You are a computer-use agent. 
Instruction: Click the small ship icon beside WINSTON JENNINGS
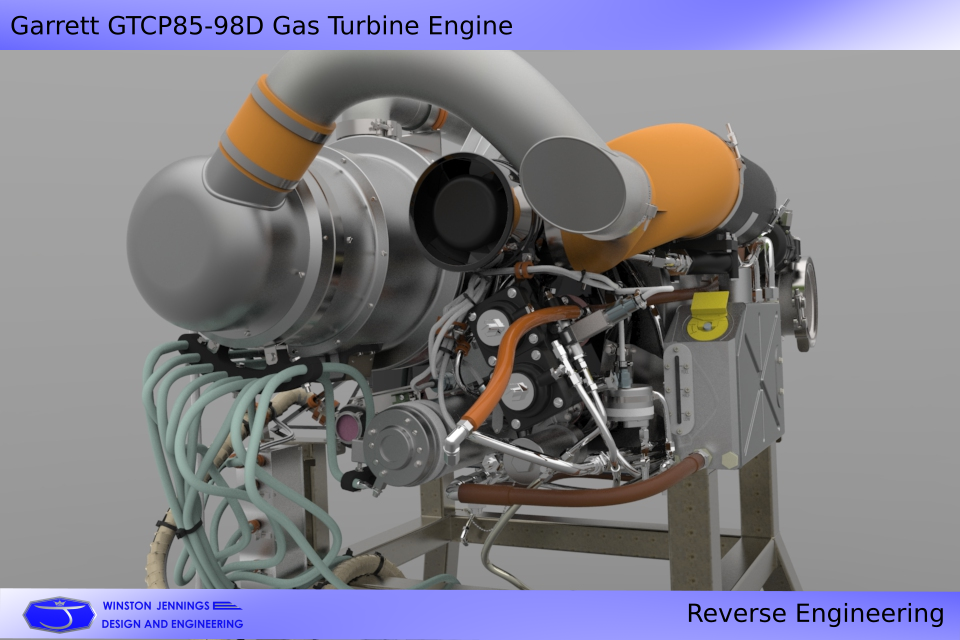(227, 606)
